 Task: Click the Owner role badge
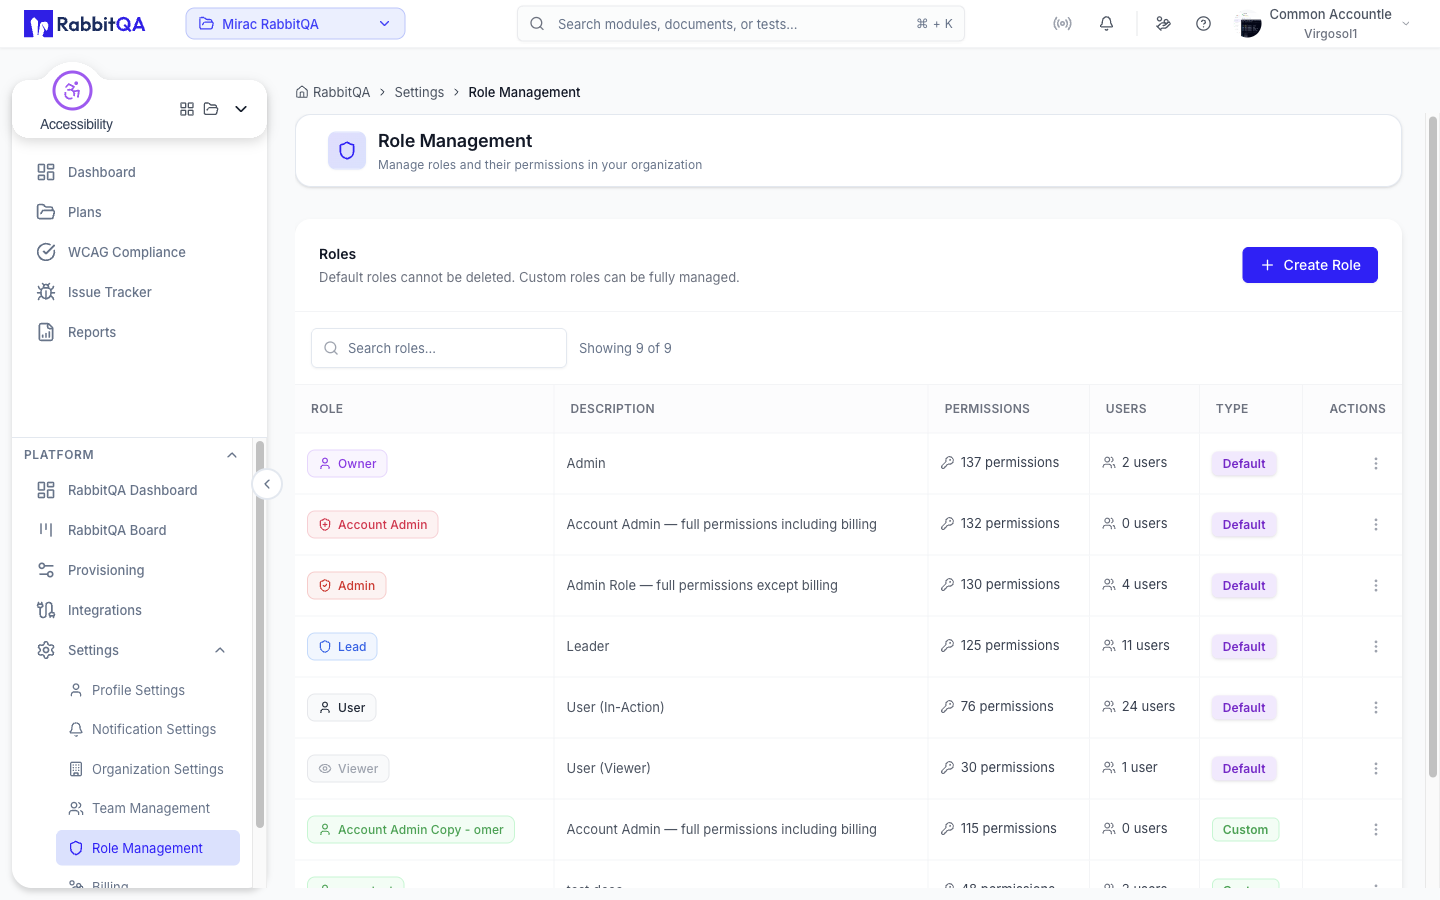(347, 464)
